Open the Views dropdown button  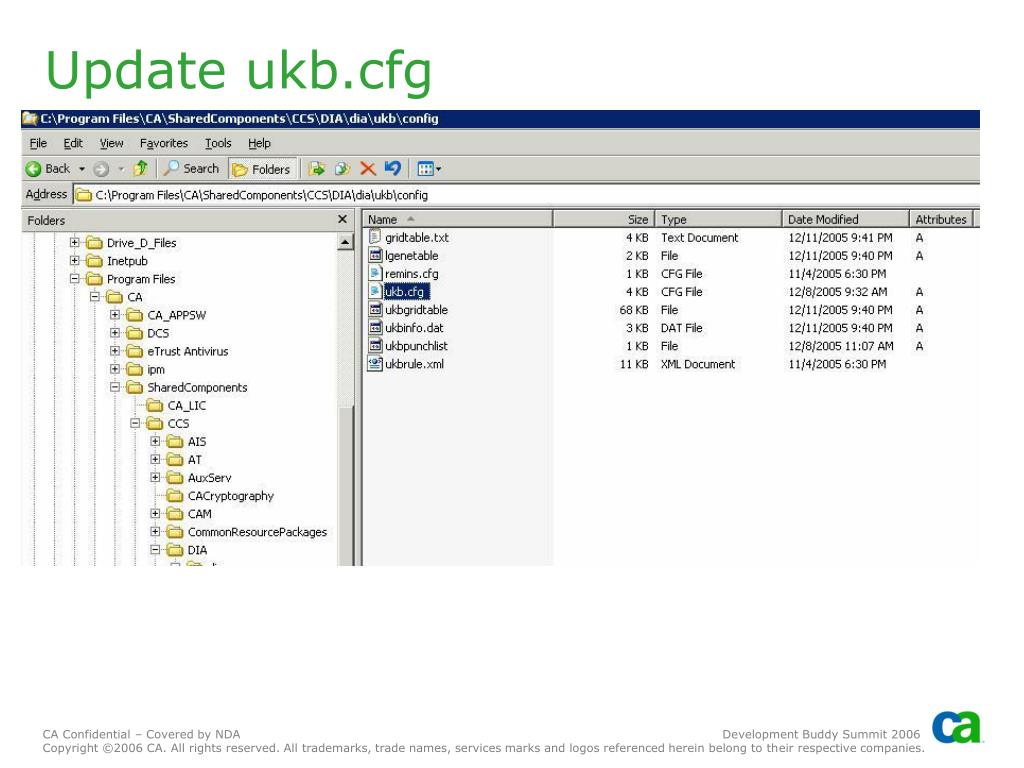[429, 169]
